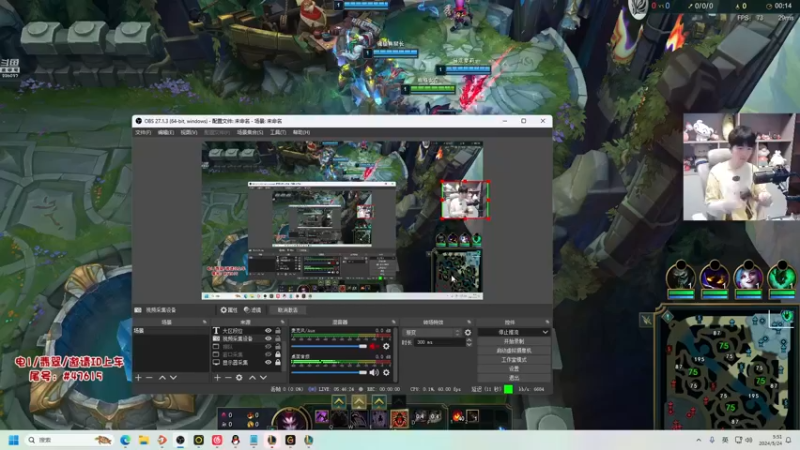
Task: Open Filters button in source toolbar
Action: point(253,310)
